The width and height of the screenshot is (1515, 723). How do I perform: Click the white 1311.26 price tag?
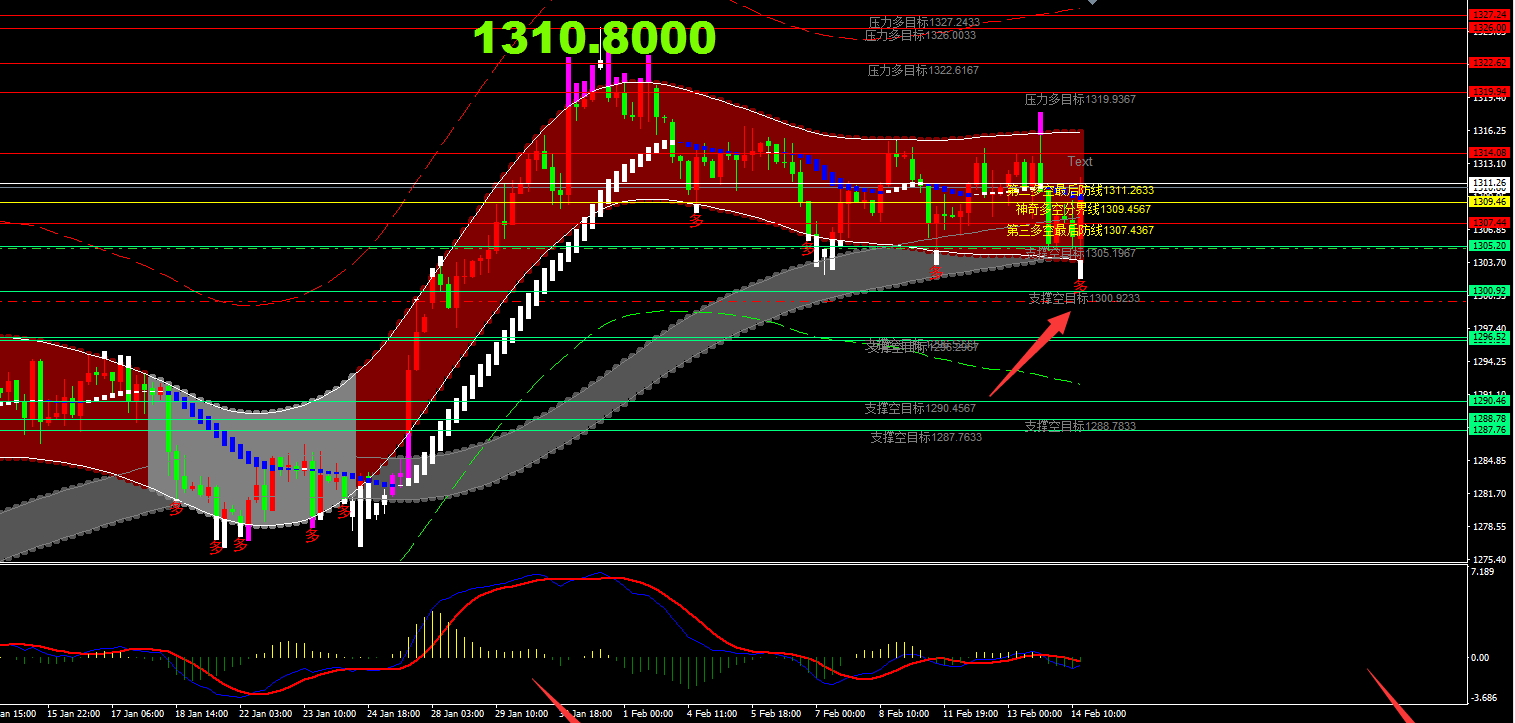(x=1489, y=183)
